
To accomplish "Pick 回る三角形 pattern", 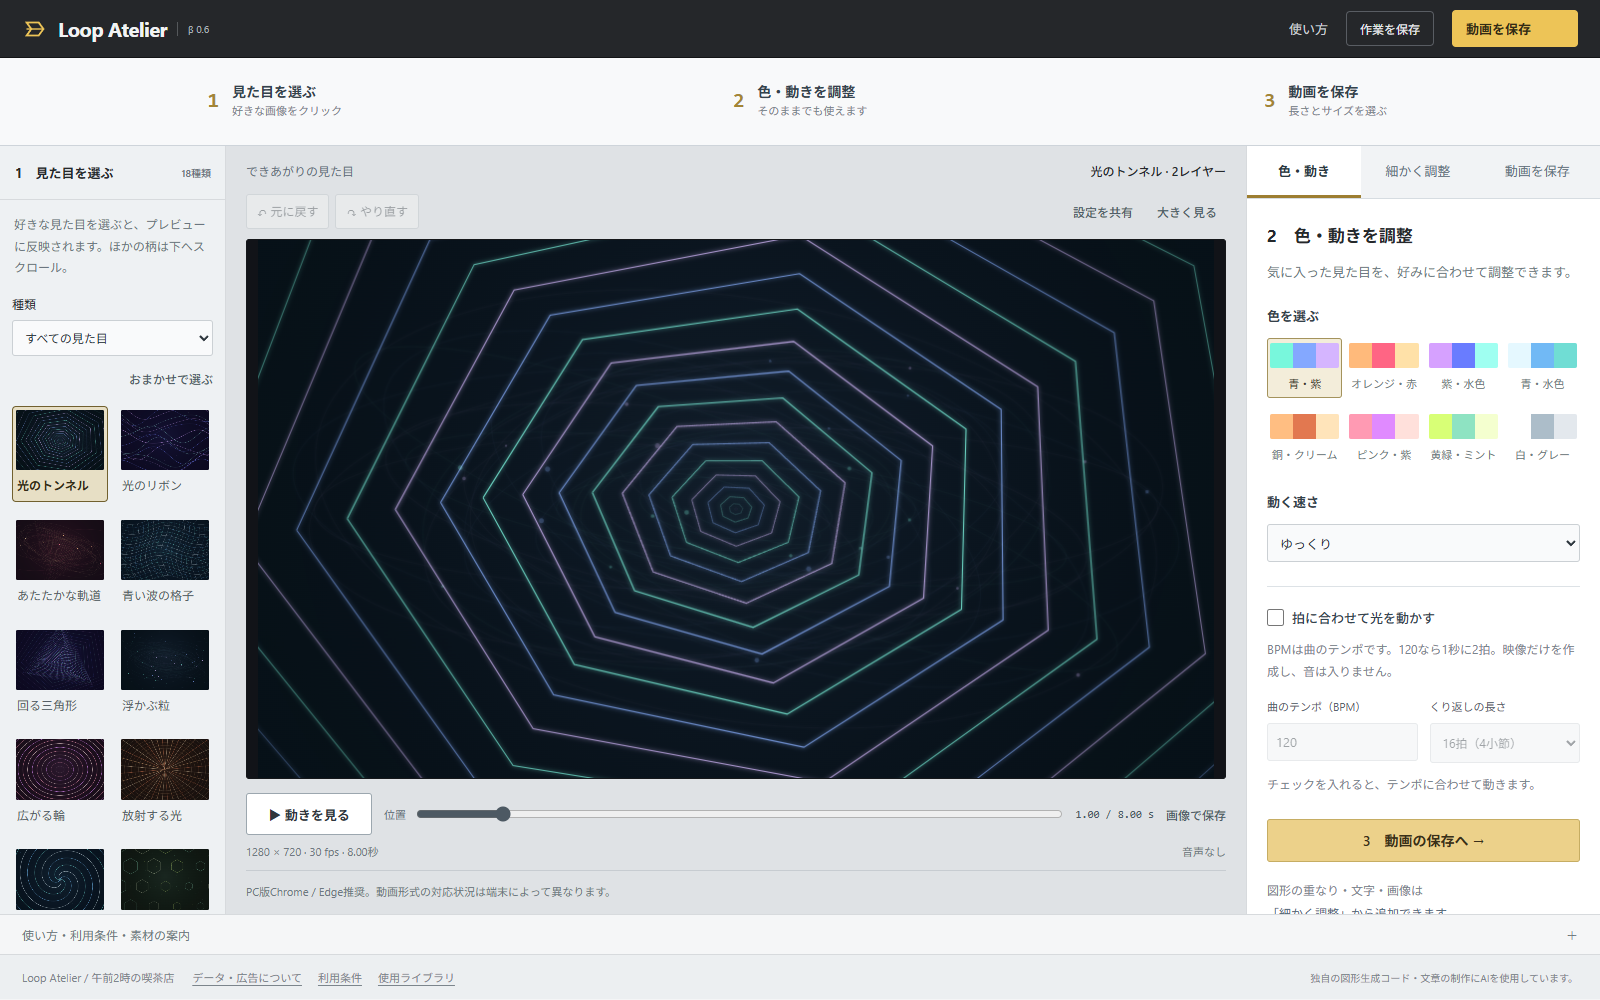I will pyautogui.click(x=60, y=673).
